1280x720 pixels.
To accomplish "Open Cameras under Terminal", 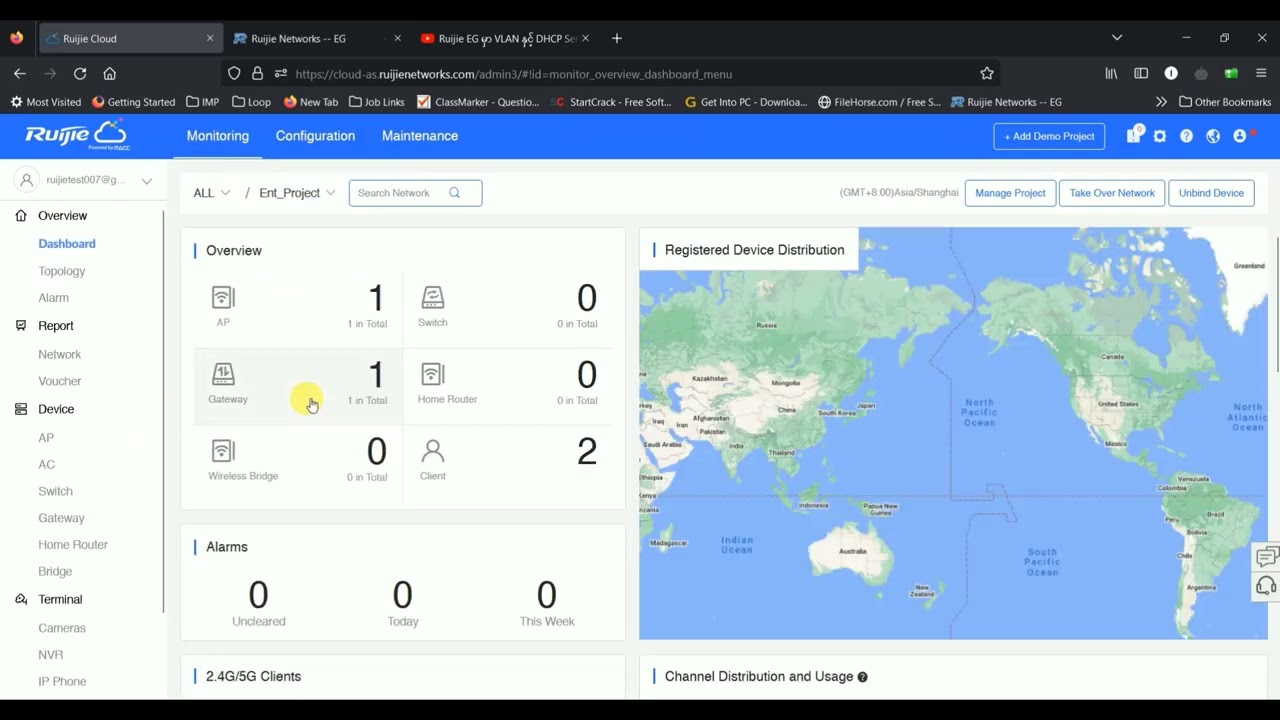I will (x=62, y=628).
